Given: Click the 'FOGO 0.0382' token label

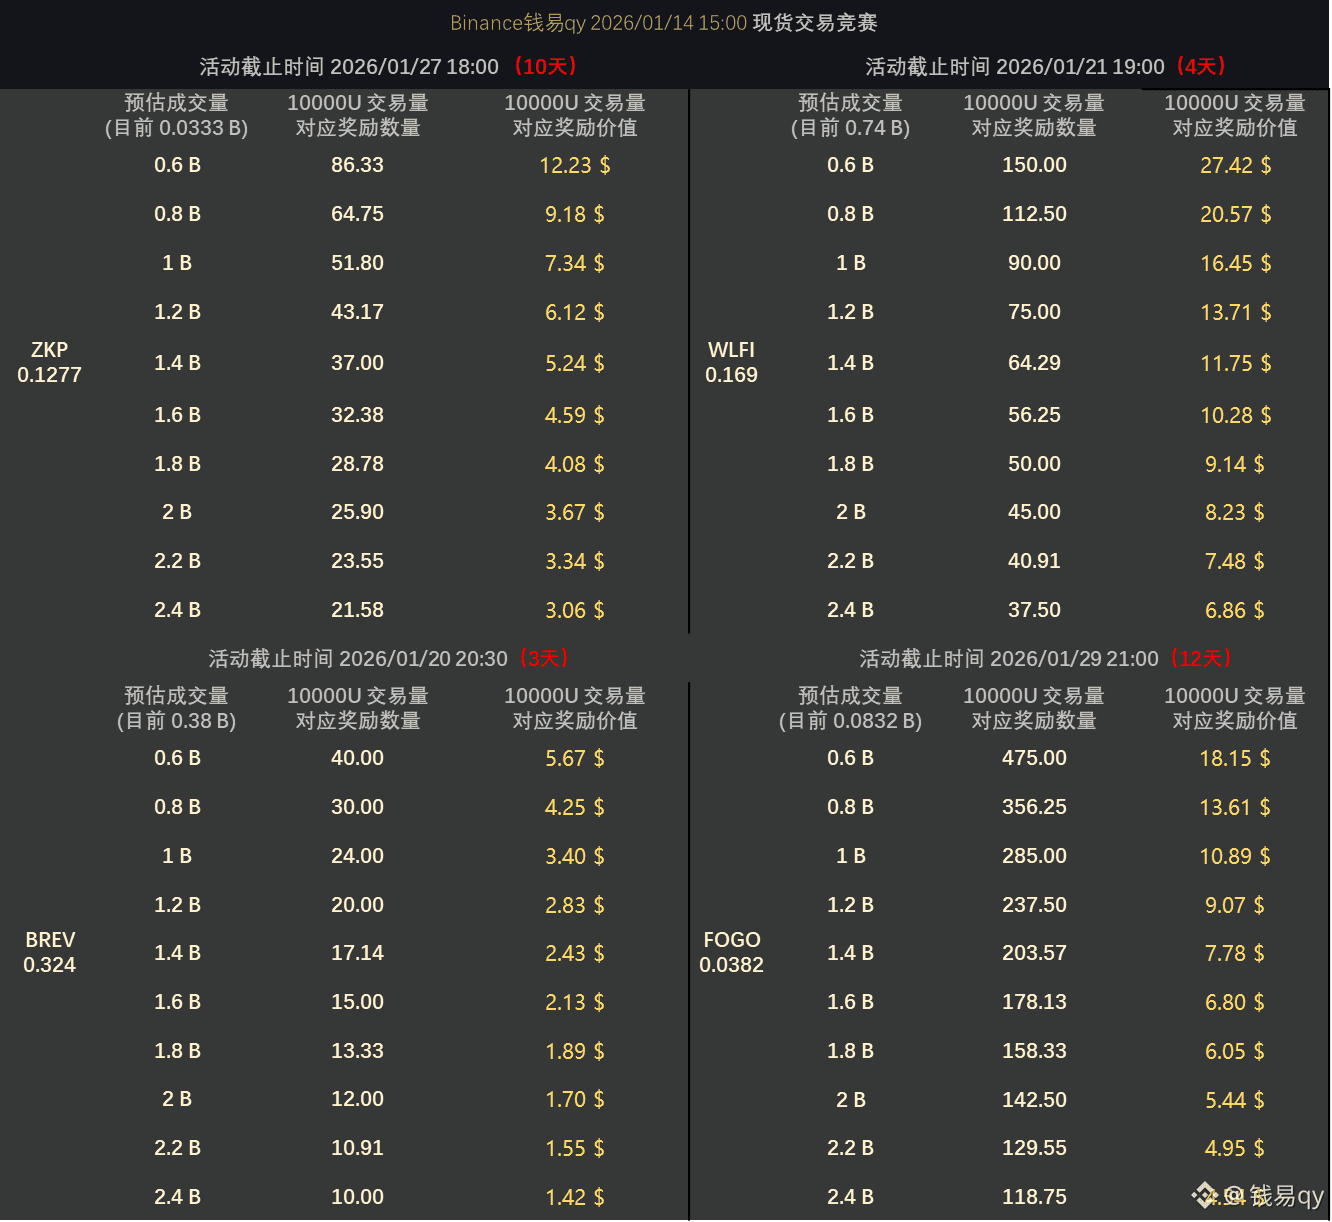Looking at the screenshot, I should point(732,952).
